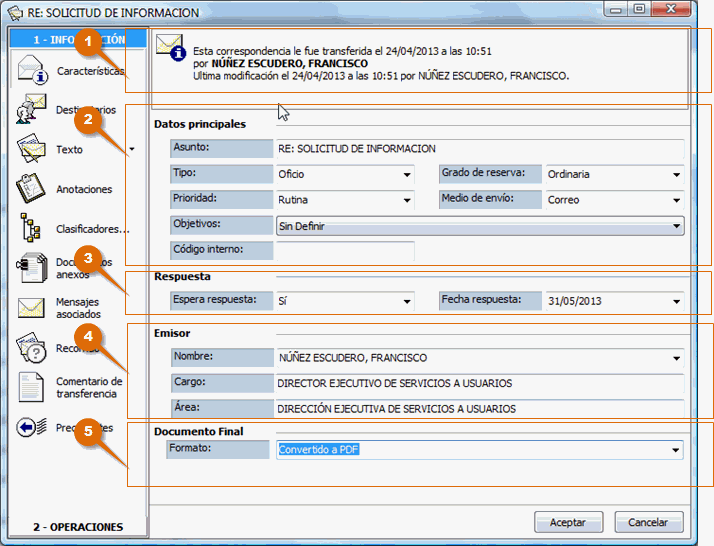Open Mensajes asociados envelope icon

31,308
